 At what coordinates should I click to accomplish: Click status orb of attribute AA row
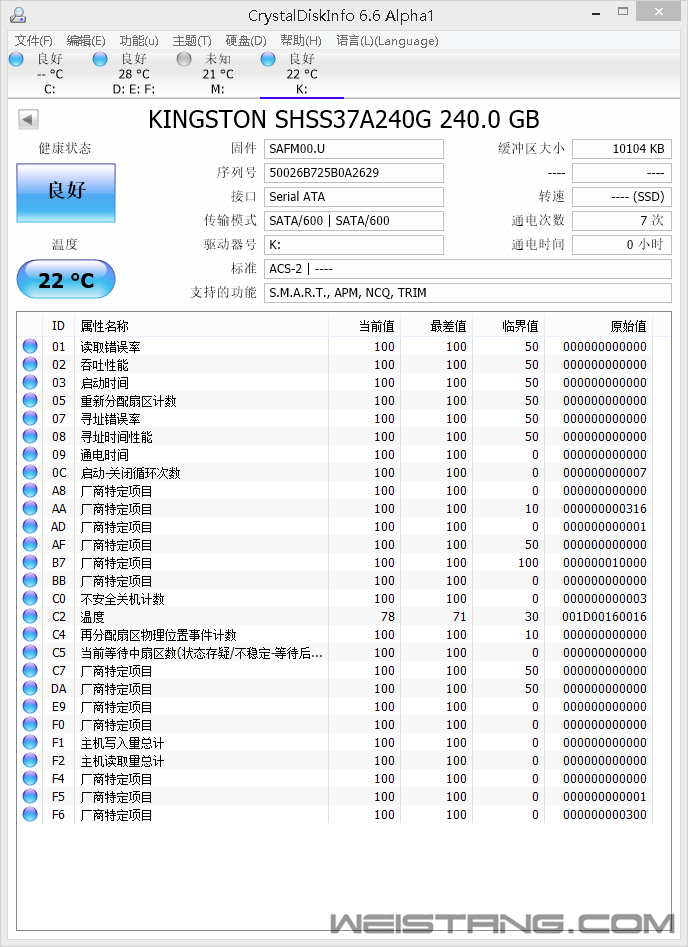click(30, 508)
